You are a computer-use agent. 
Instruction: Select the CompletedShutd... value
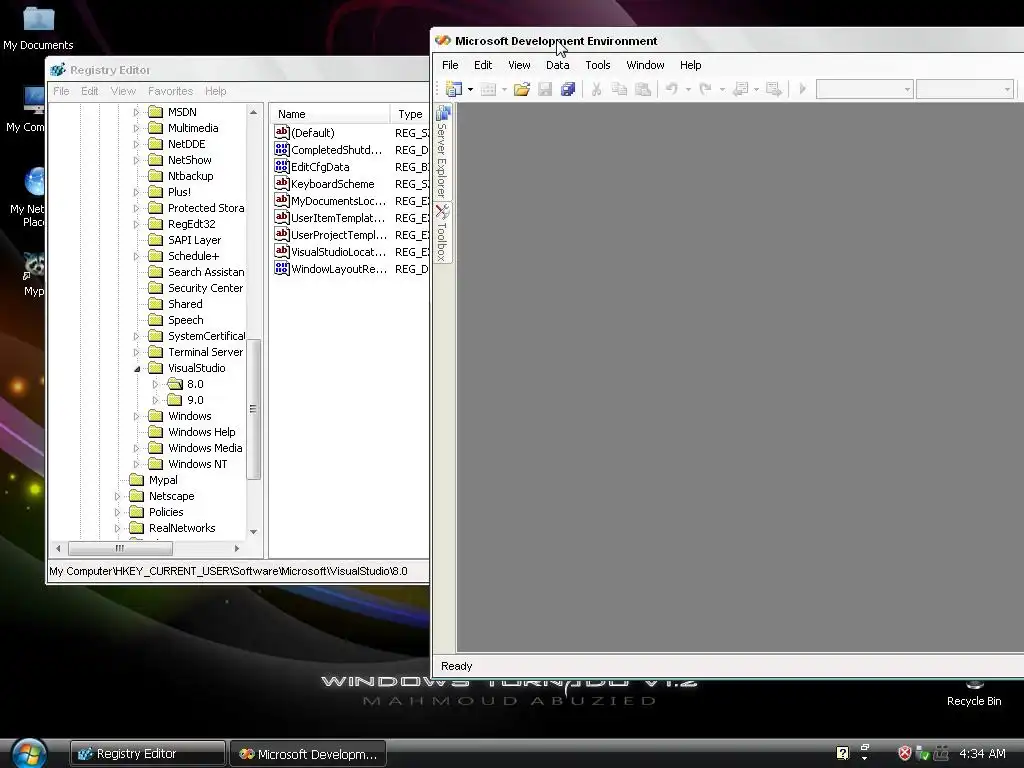pyautogui.click(x=336, y=150)
